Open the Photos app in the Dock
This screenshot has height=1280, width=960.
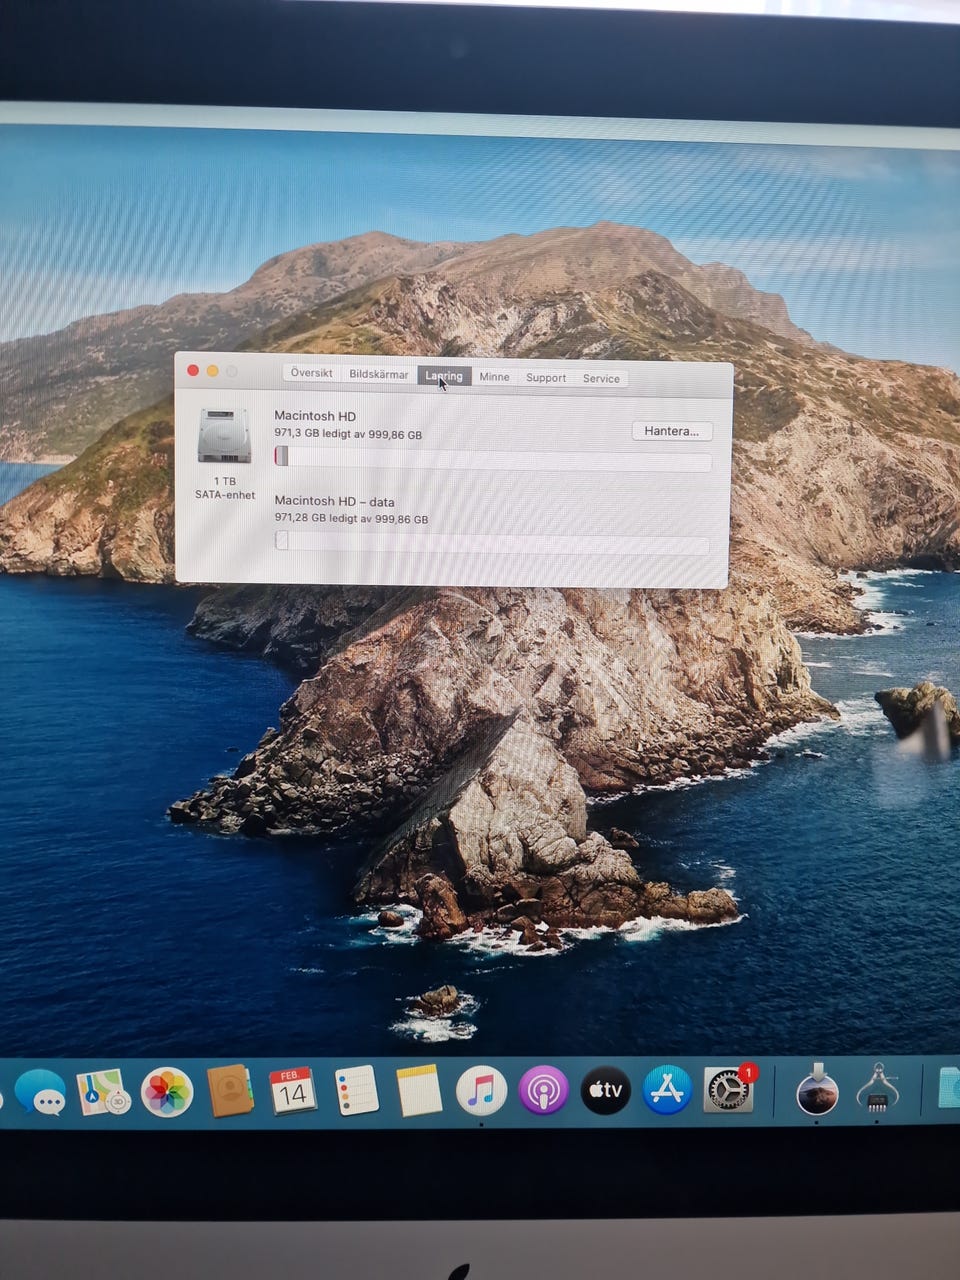coord(166,1091)
